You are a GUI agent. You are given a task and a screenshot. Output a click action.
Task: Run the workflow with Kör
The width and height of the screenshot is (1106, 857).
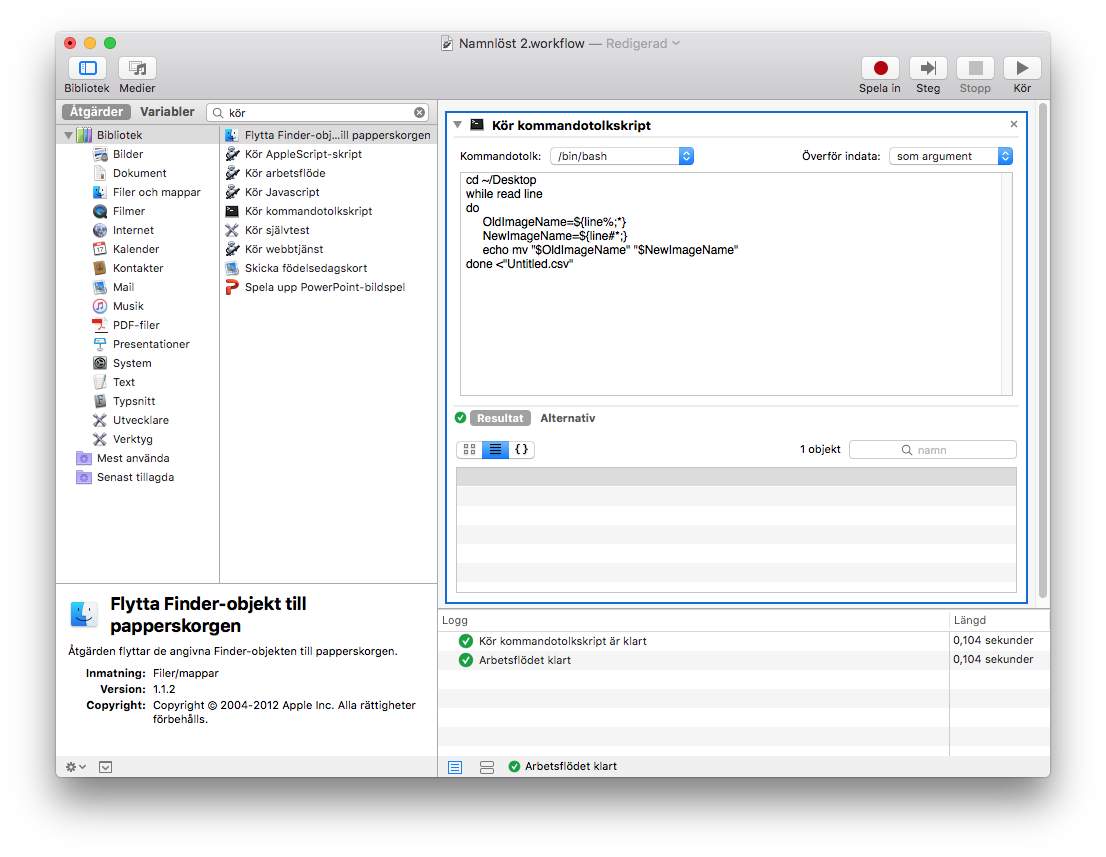(1022, 68)
